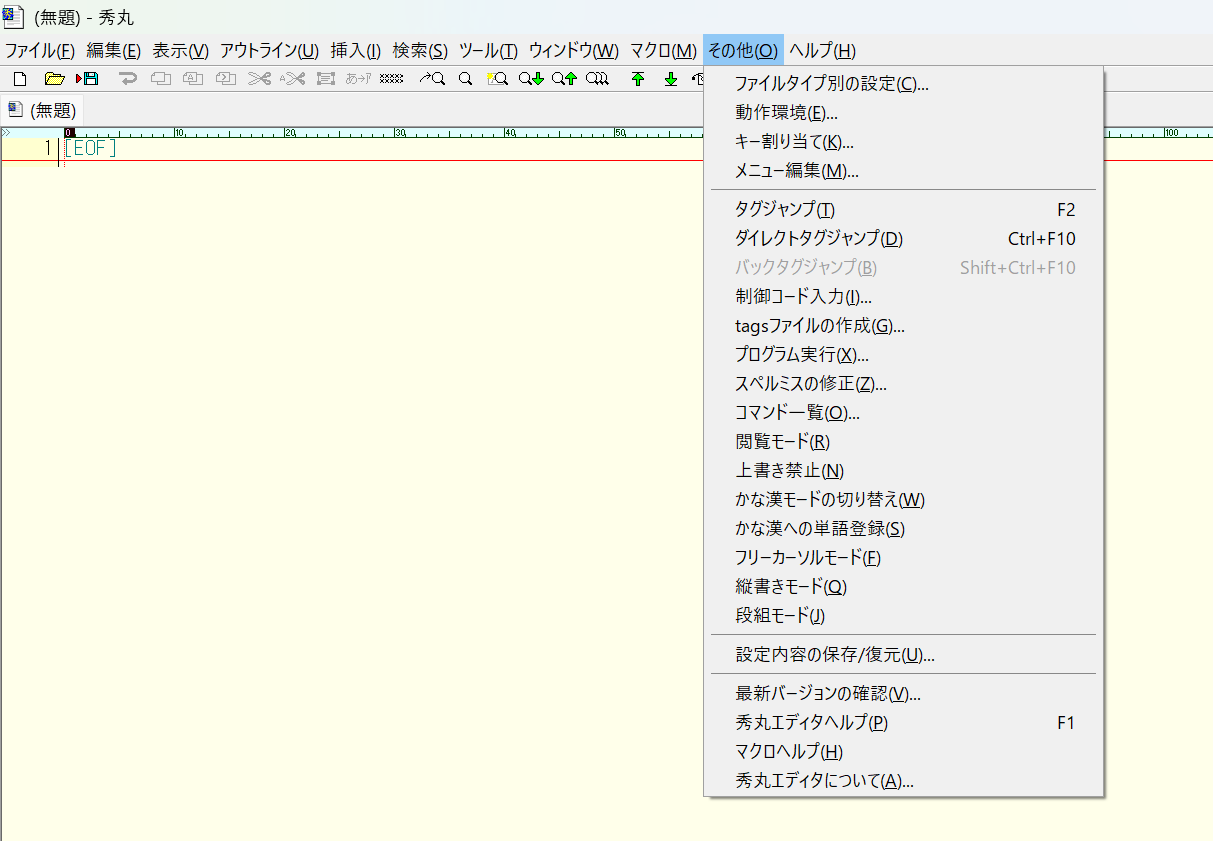Click 秀丸エディタについて(A)... menu entry

[x=824, y=781]
